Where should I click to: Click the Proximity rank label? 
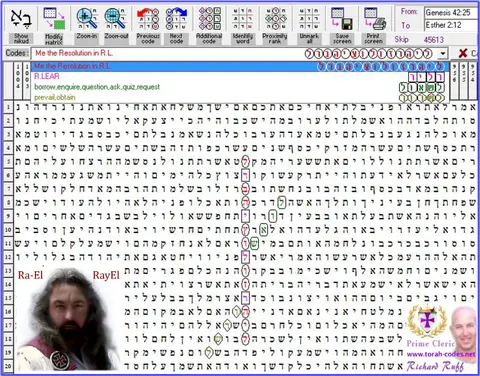pos(275,39)
